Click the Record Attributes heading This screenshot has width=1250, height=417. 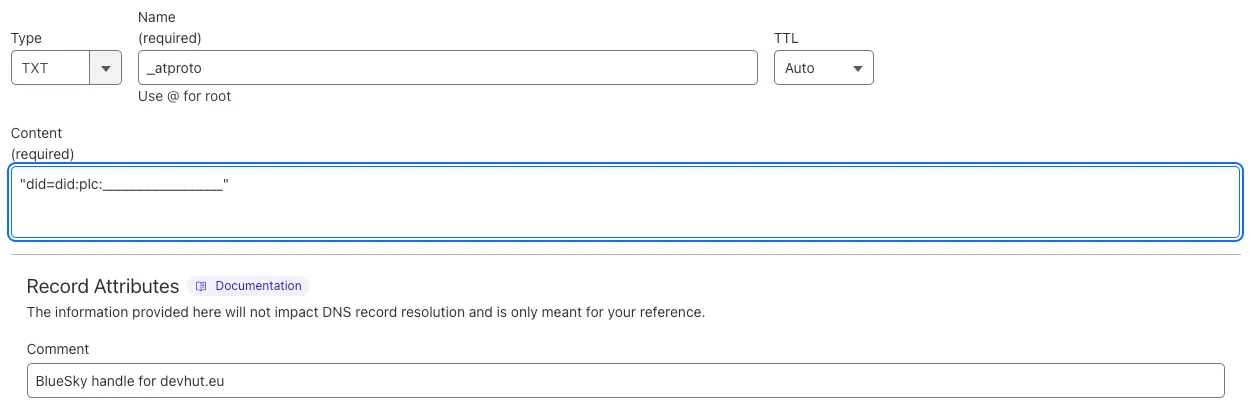coord(103,286)
